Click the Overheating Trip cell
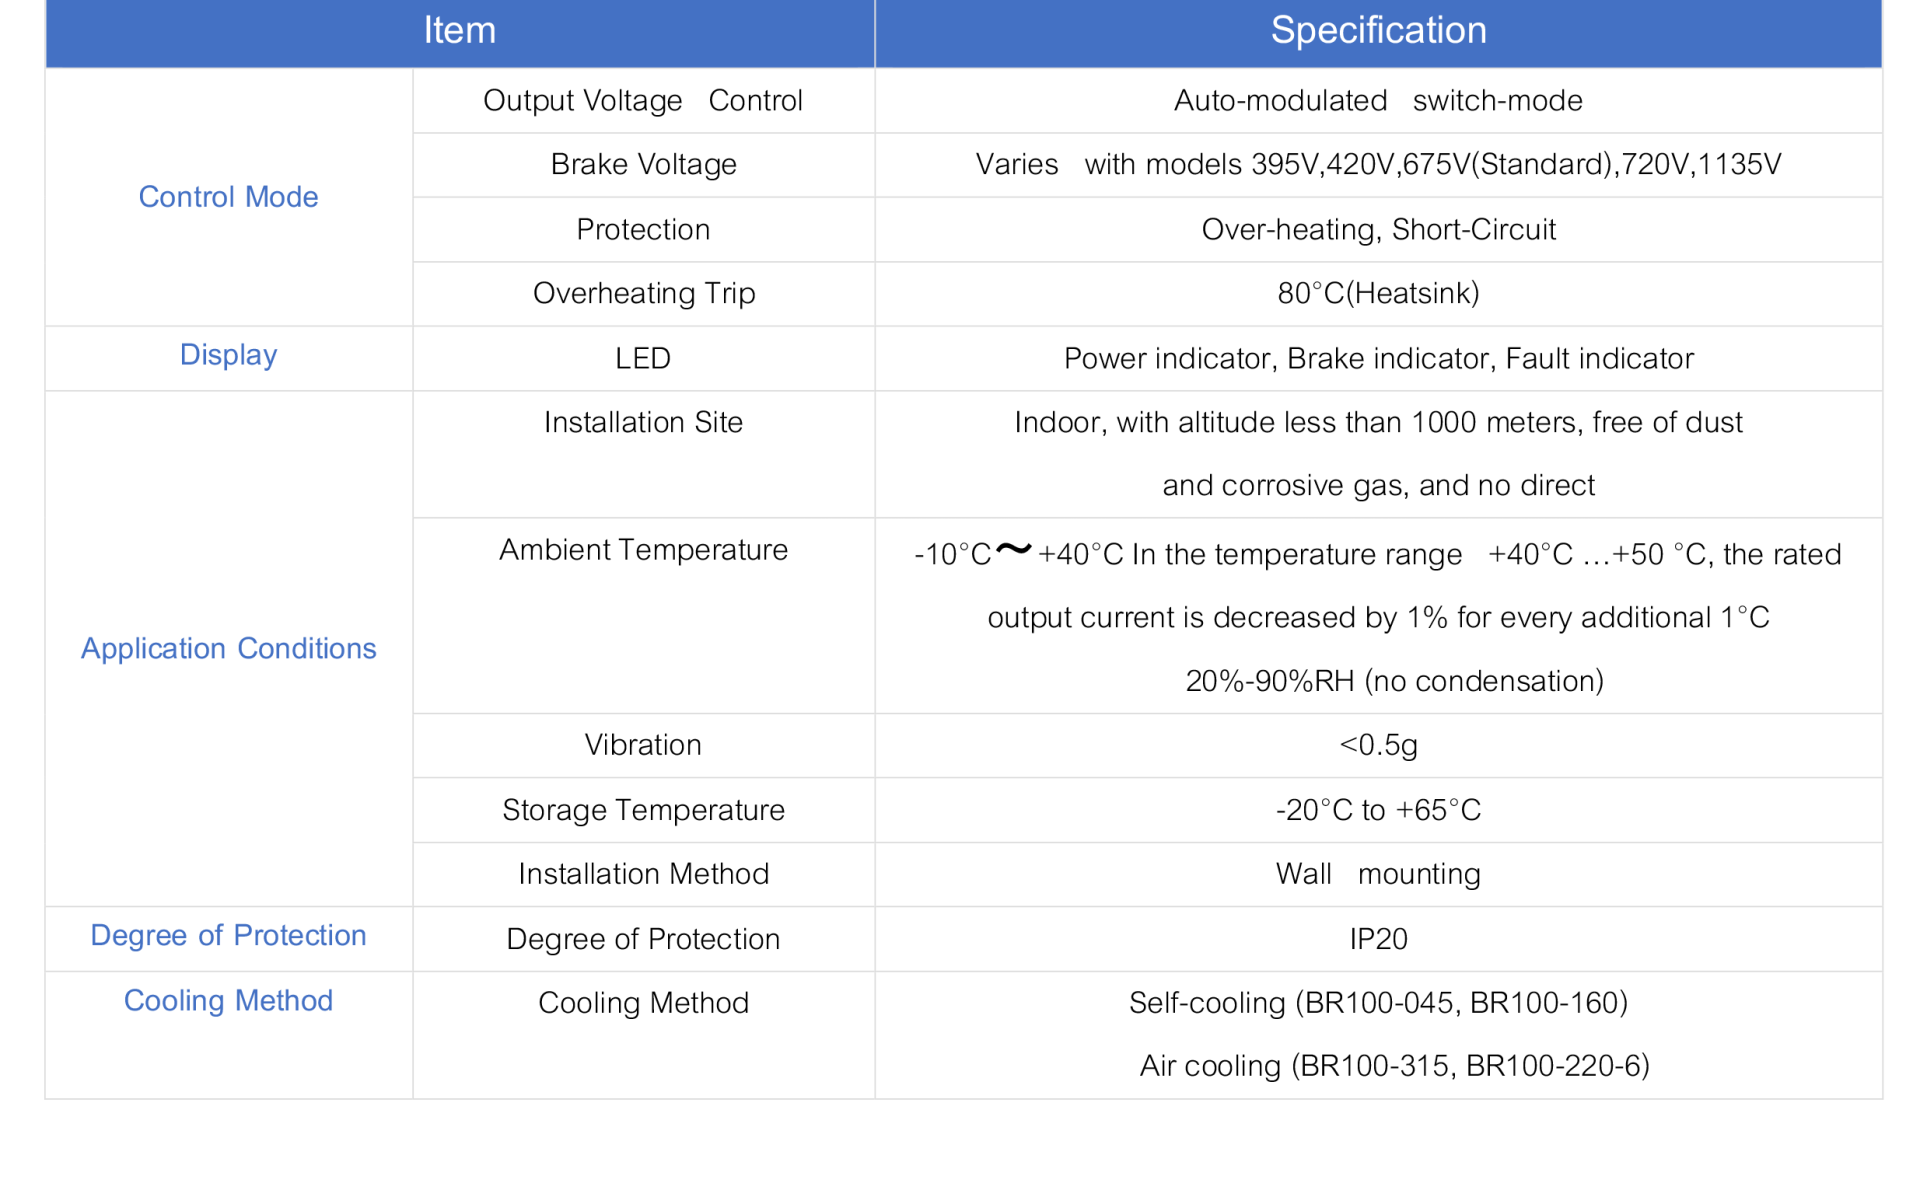The height and width of the screenshot is (1204, 1920). [643, 293]
